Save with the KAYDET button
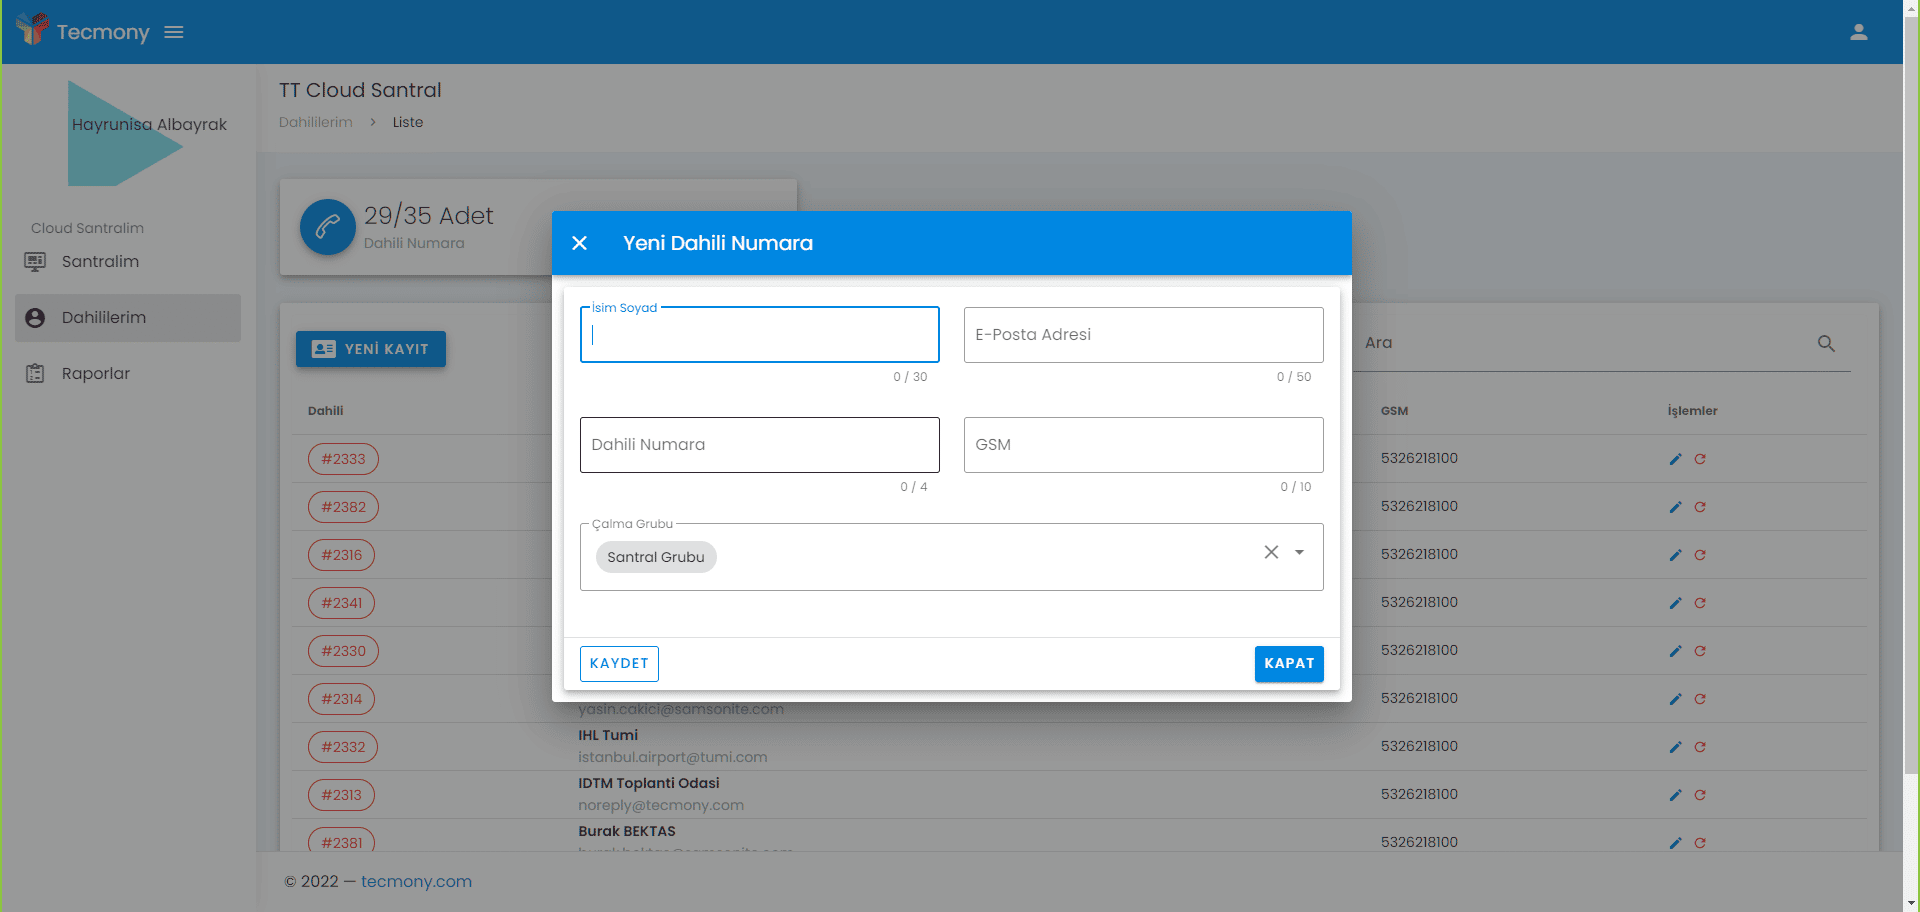Image resolution: width=1920 pixels, height=912 pixels. (x=619, y=663)
